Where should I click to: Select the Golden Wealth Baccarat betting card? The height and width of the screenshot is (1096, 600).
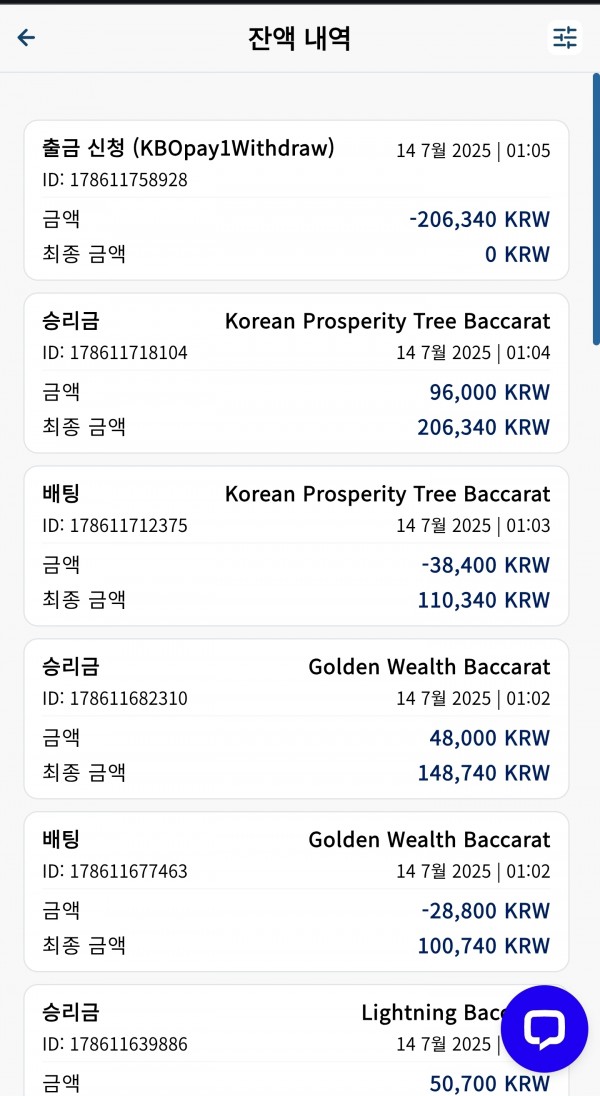pos(297,891)
